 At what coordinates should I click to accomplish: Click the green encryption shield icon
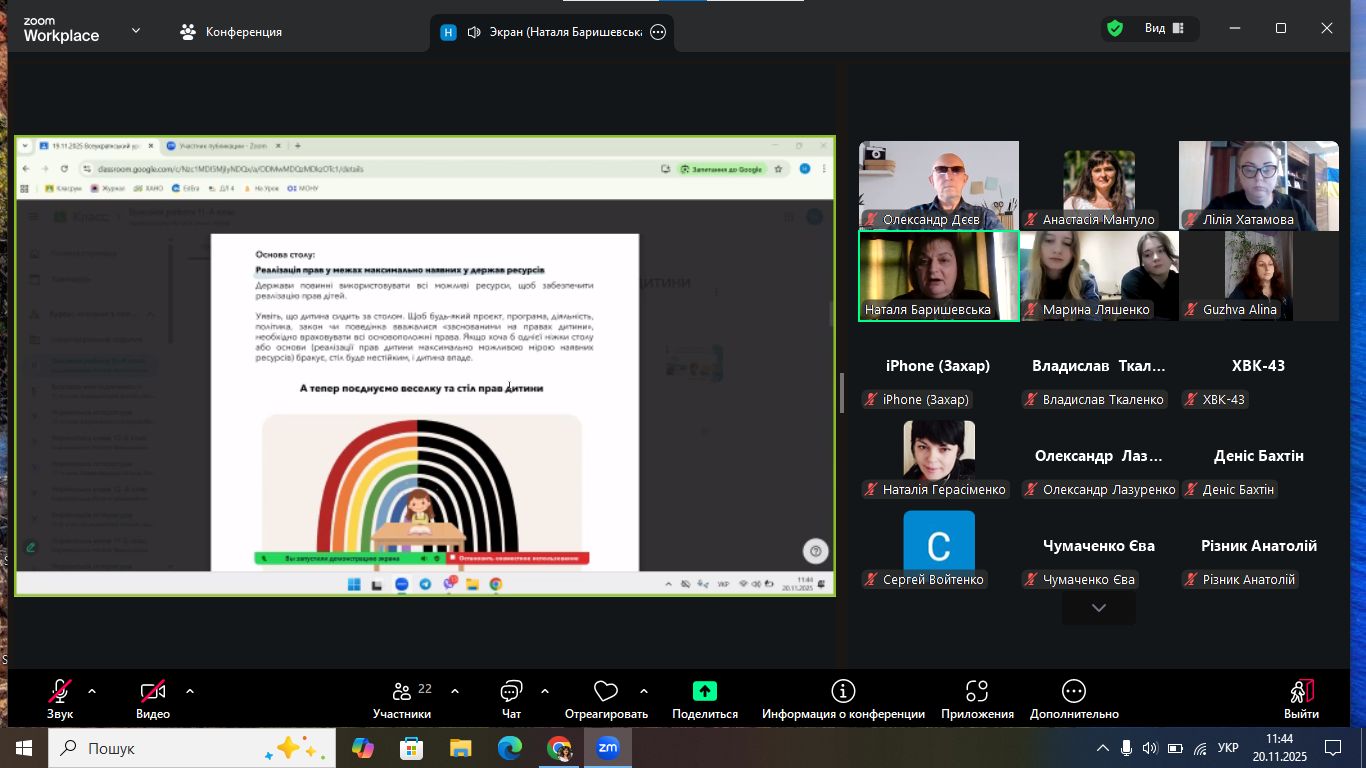[1114, 29]
